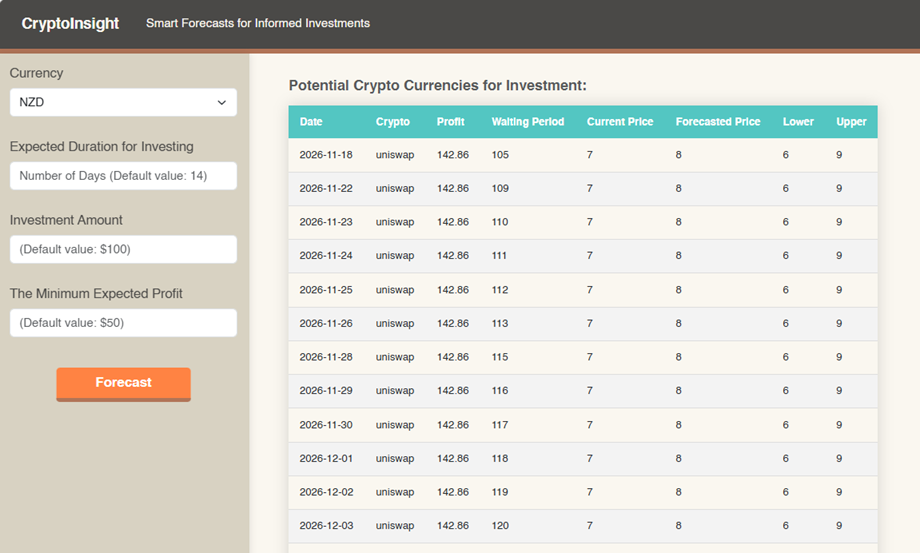920x553 pixels.
Task: Click lower value 6 in 2026-11-28 row
Action: click(786, 357)
